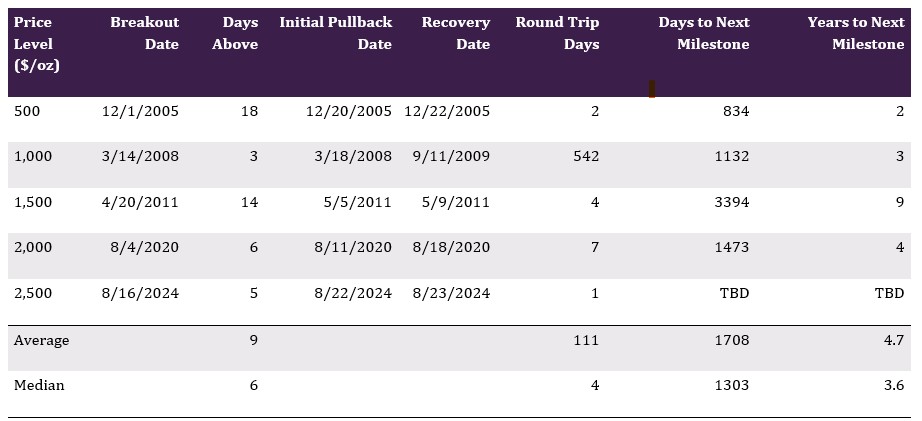
Task: Click the Breakout Date column header
Action: [144, 33]
